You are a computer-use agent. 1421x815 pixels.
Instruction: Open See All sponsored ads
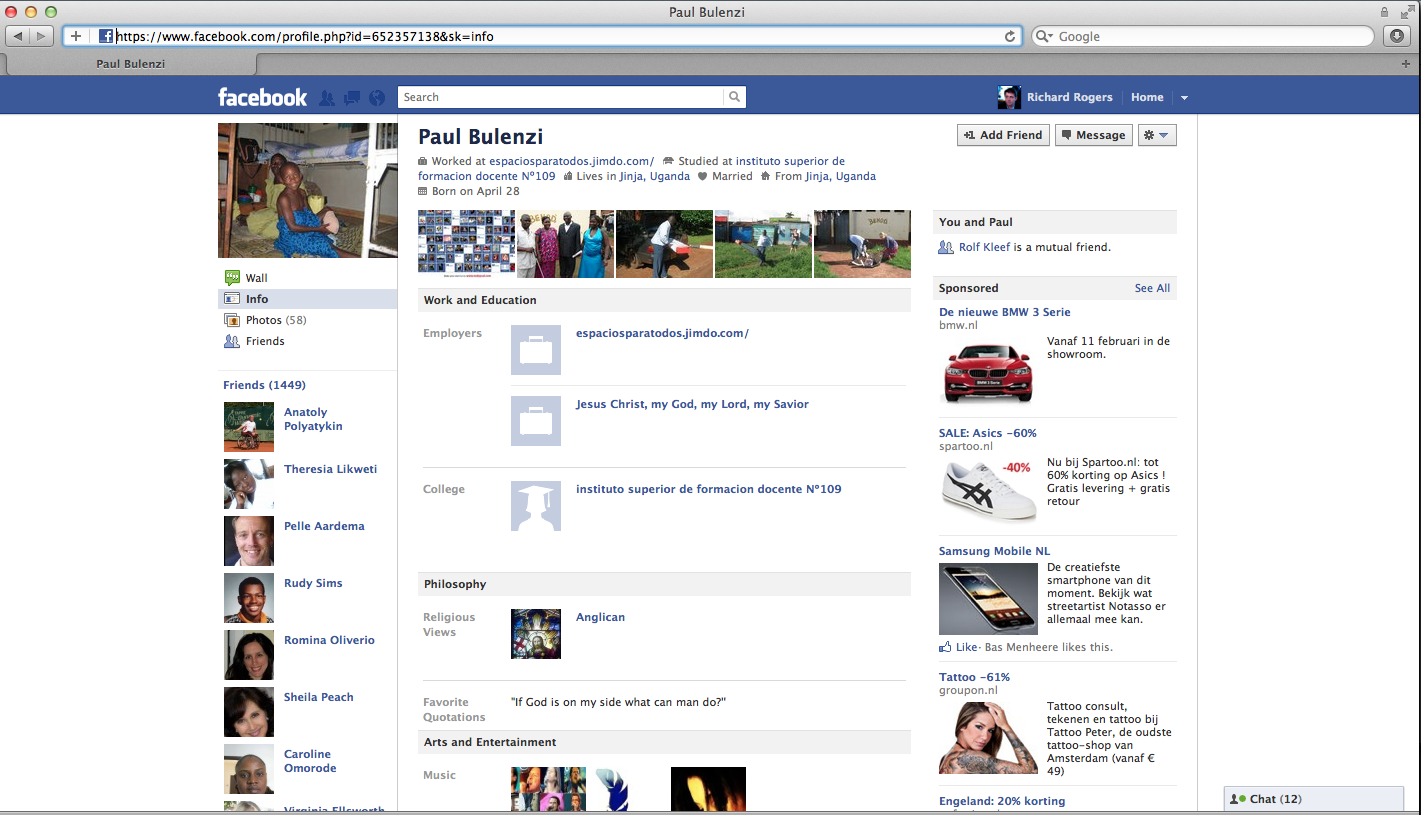coord(1152,288)
